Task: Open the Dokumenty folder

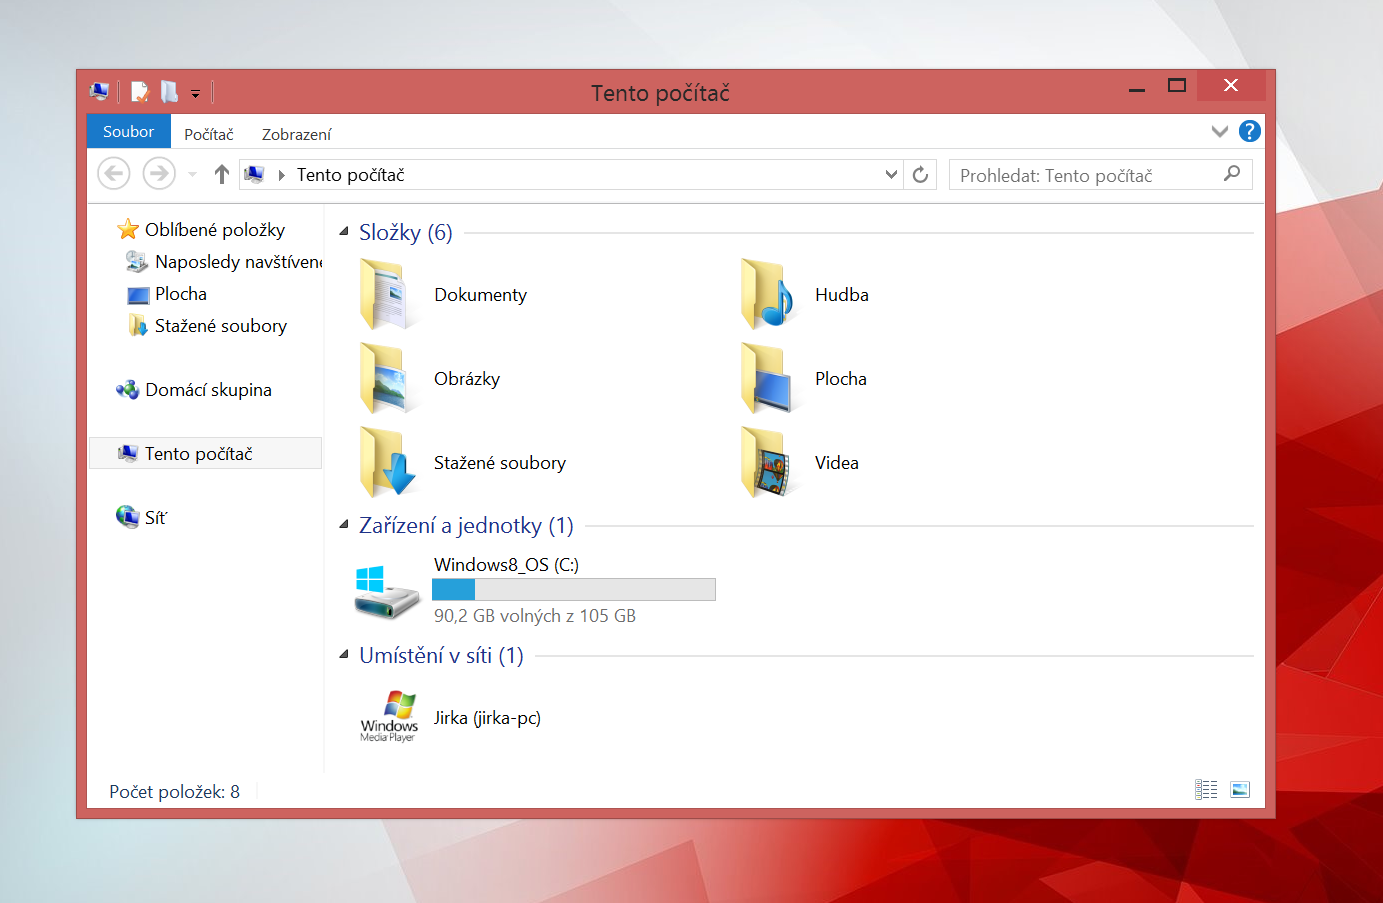Action: tap(480, 294)
